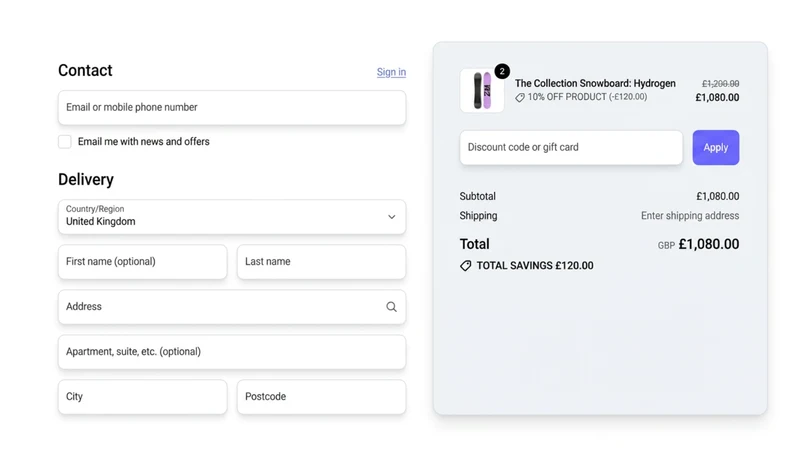The height and width of the screenshot is (450, 800).
Task: Click the Sign in link
Action: [391, 72]
